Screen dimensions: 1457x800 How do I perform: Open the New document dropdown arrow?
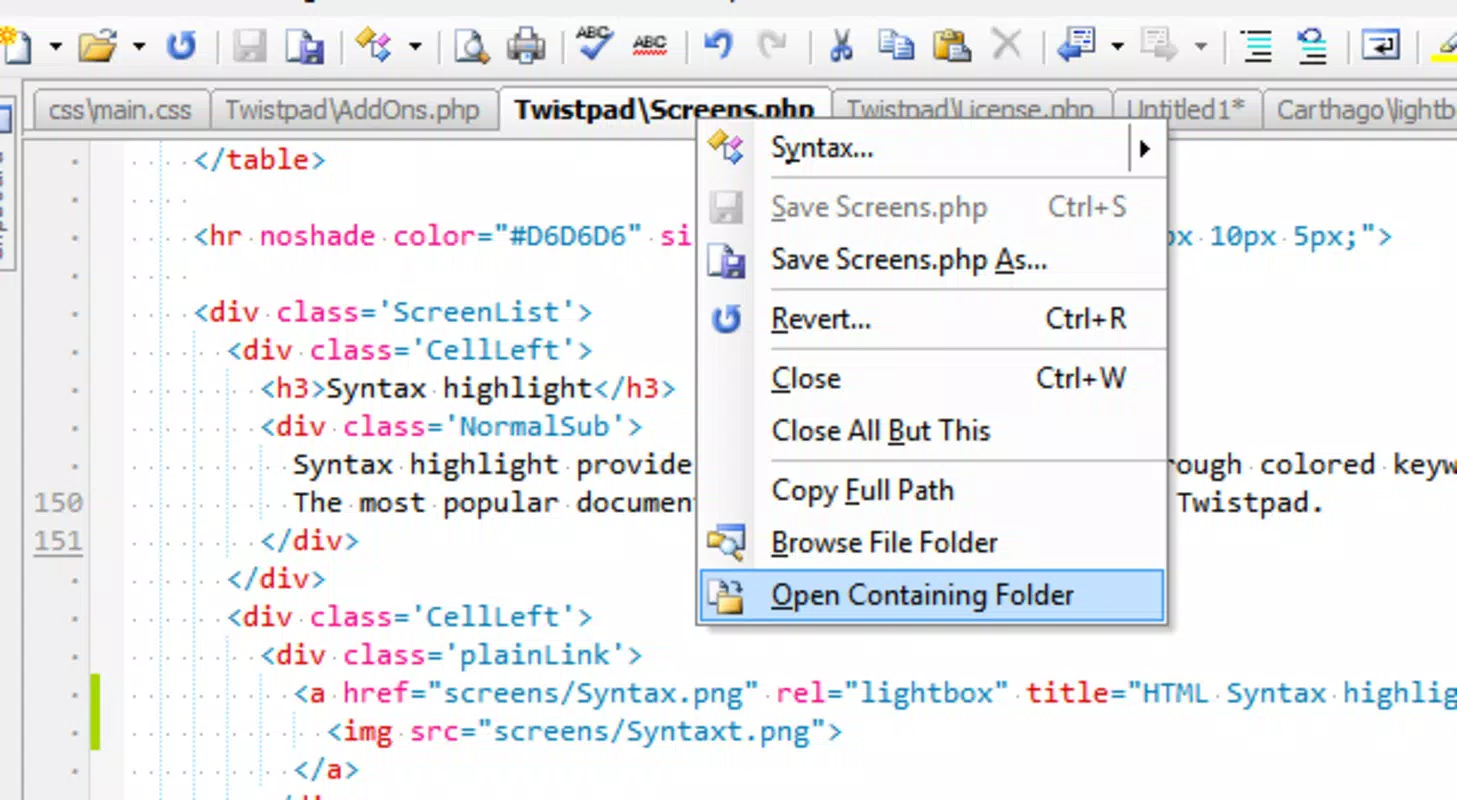tap(55, 46)
